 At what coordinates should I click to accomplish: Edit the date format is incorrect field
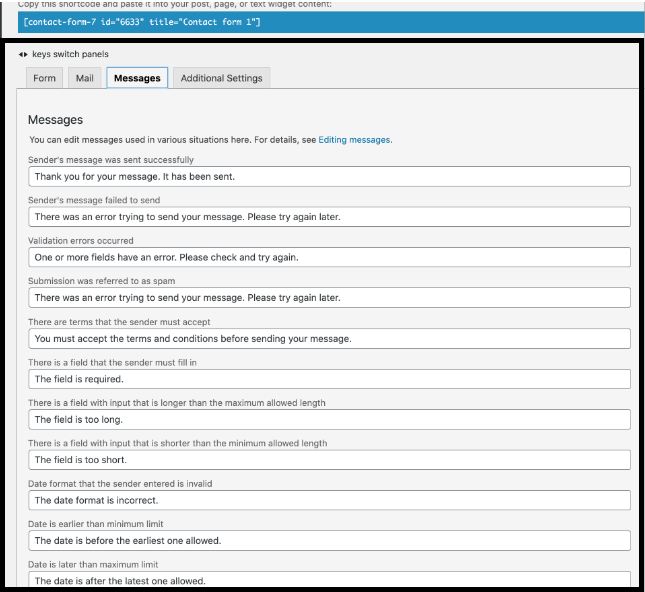(329, 500)
